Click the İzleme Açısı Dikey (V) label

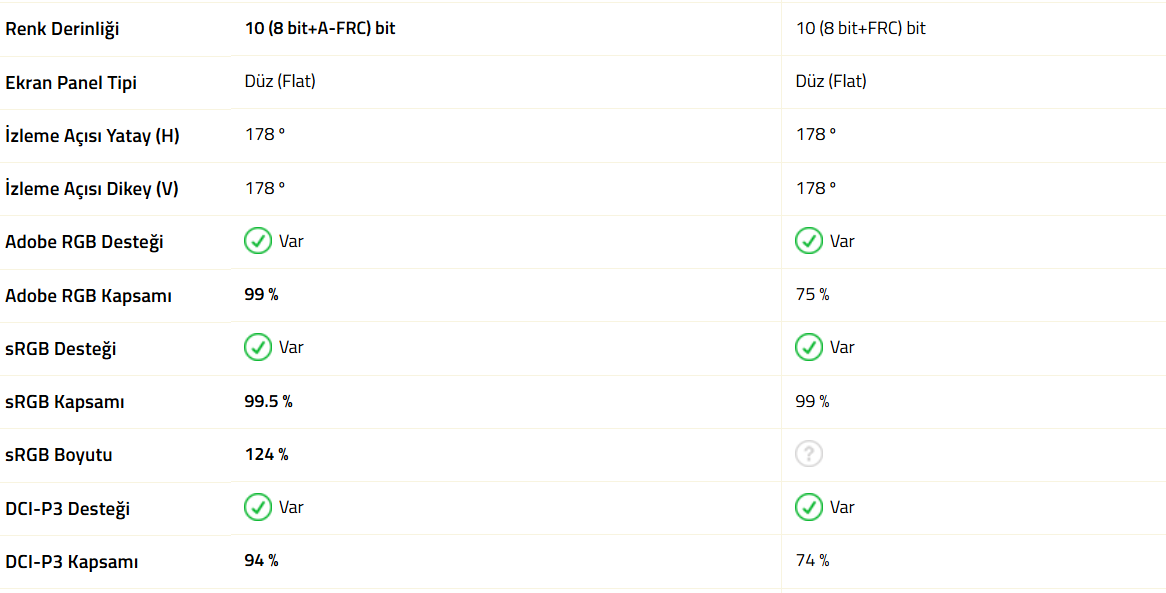tap(92, 188)
